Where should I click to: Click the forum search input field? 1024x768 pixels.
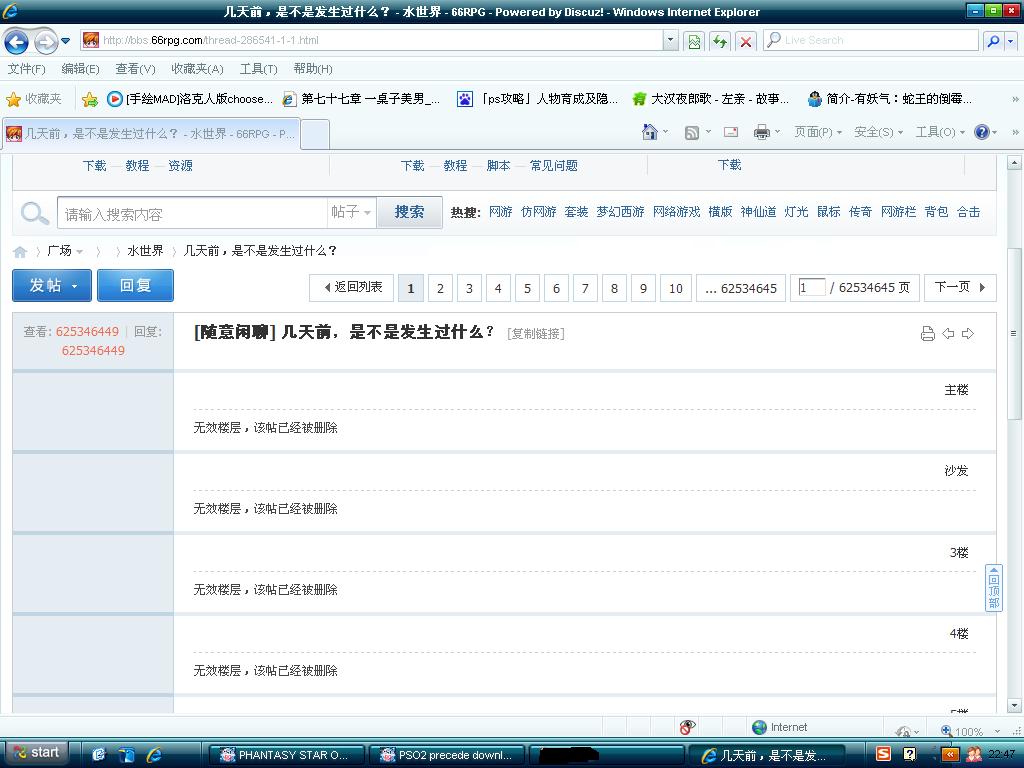click(192, 213)
